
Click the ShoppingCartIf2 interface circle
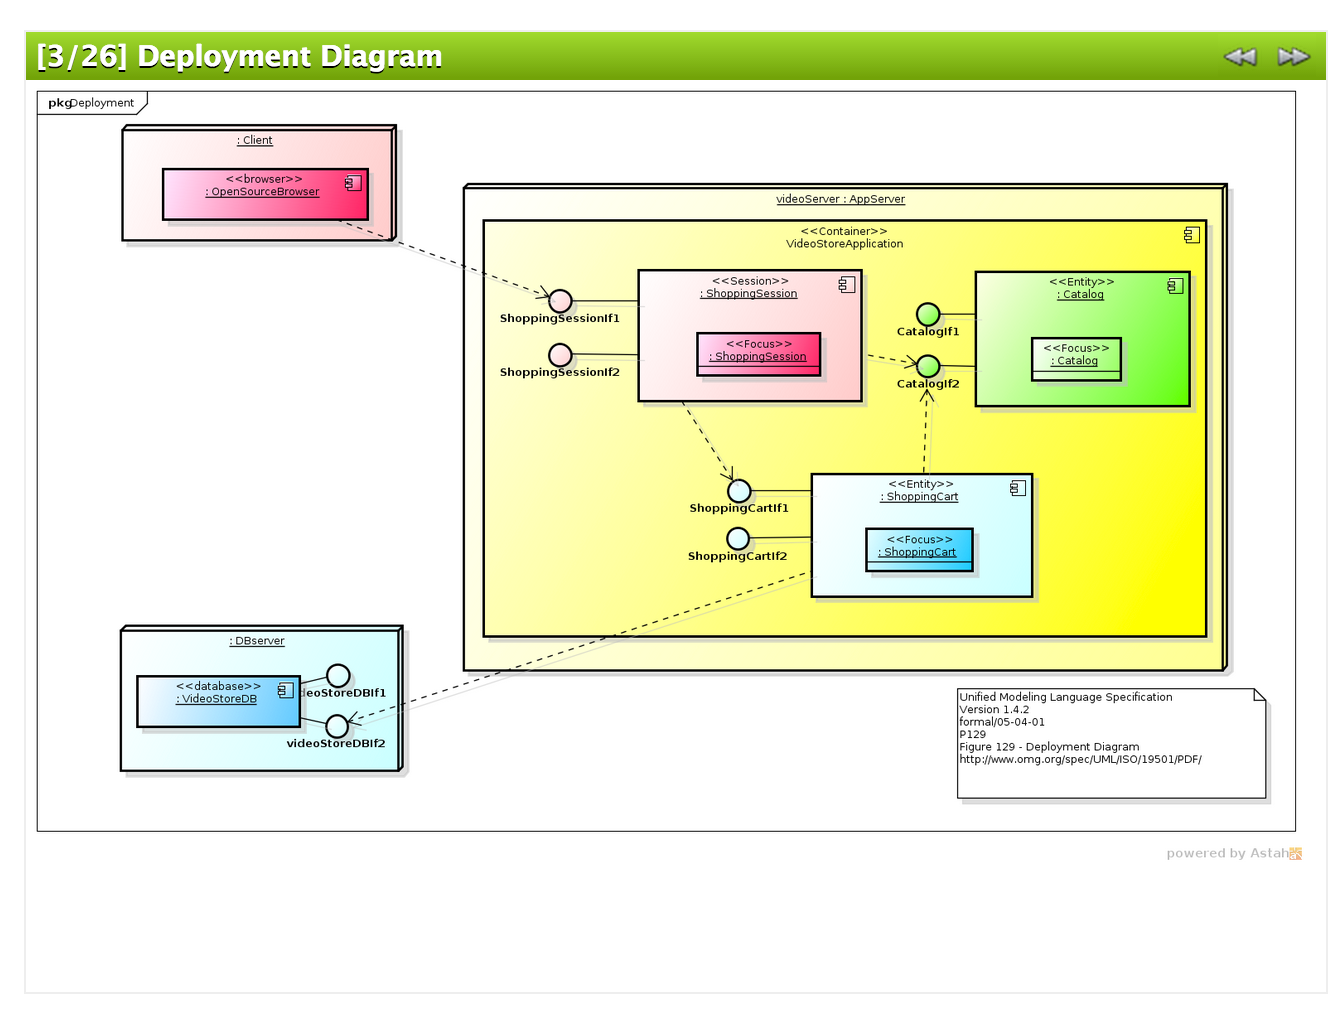pyautogui.click(x=738, y=539)
